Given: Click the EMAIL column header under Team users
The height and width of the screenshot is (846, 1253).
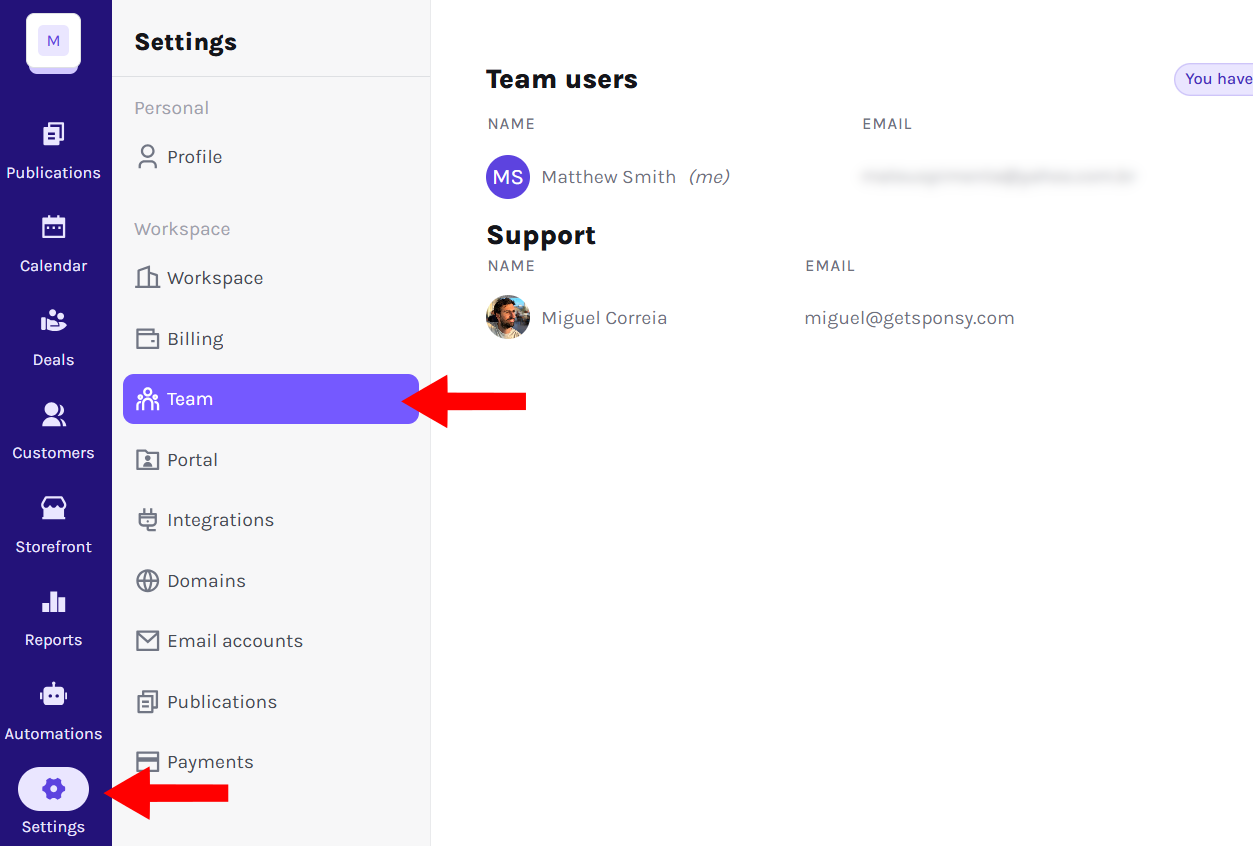Looking at the screenshot, I should tap(887, 124).
